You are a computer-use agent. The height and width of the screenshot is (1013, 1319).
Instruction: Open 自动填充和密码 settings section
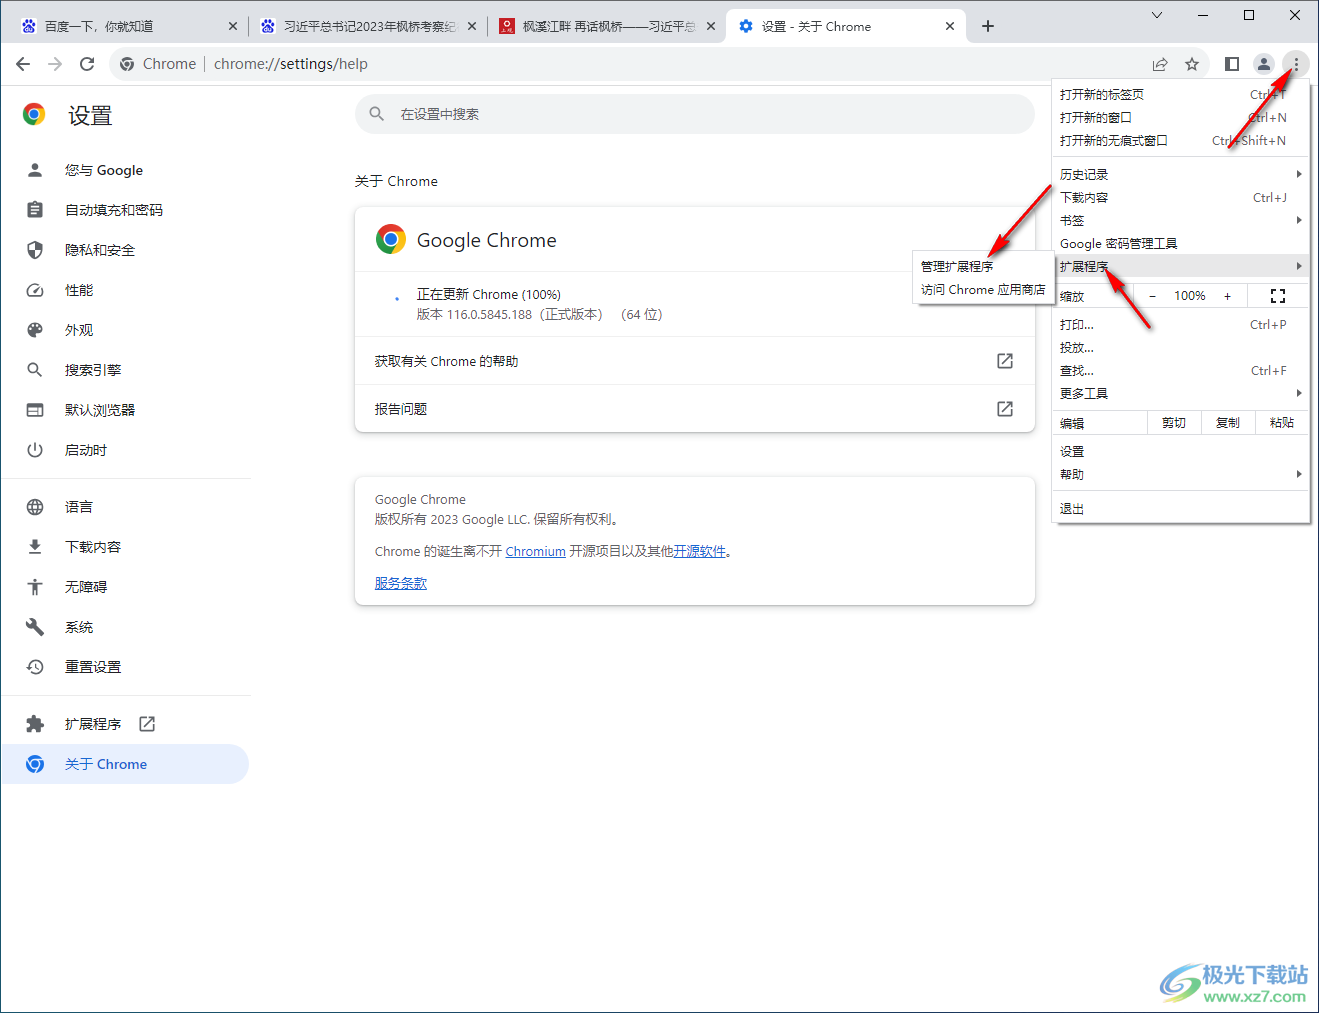(x=125, y=210)
